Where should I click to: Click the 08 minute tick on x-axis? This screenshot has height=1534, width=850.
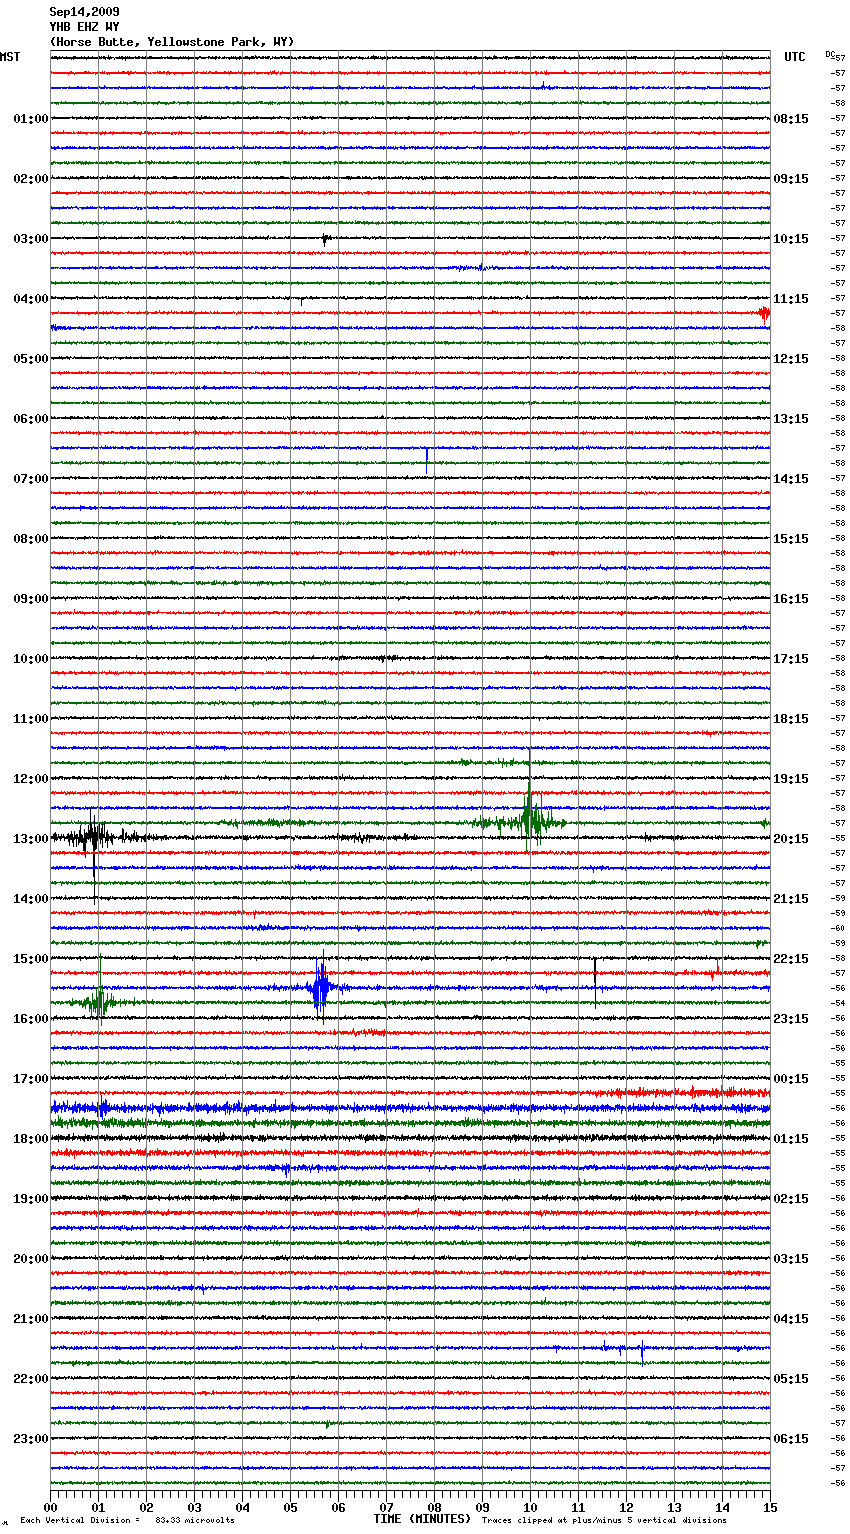coord(434,1507)
